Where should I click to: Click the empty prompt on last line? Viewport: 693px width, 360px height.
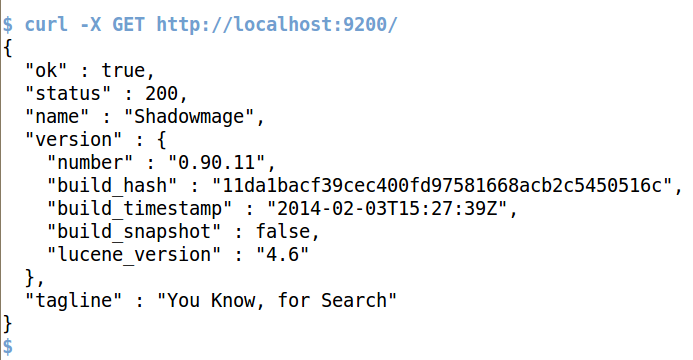(x=8, y=346)
